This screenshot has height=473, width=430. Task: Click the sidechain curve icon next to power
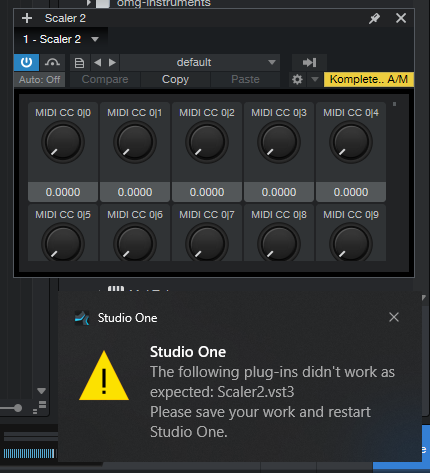click(52, 62)
